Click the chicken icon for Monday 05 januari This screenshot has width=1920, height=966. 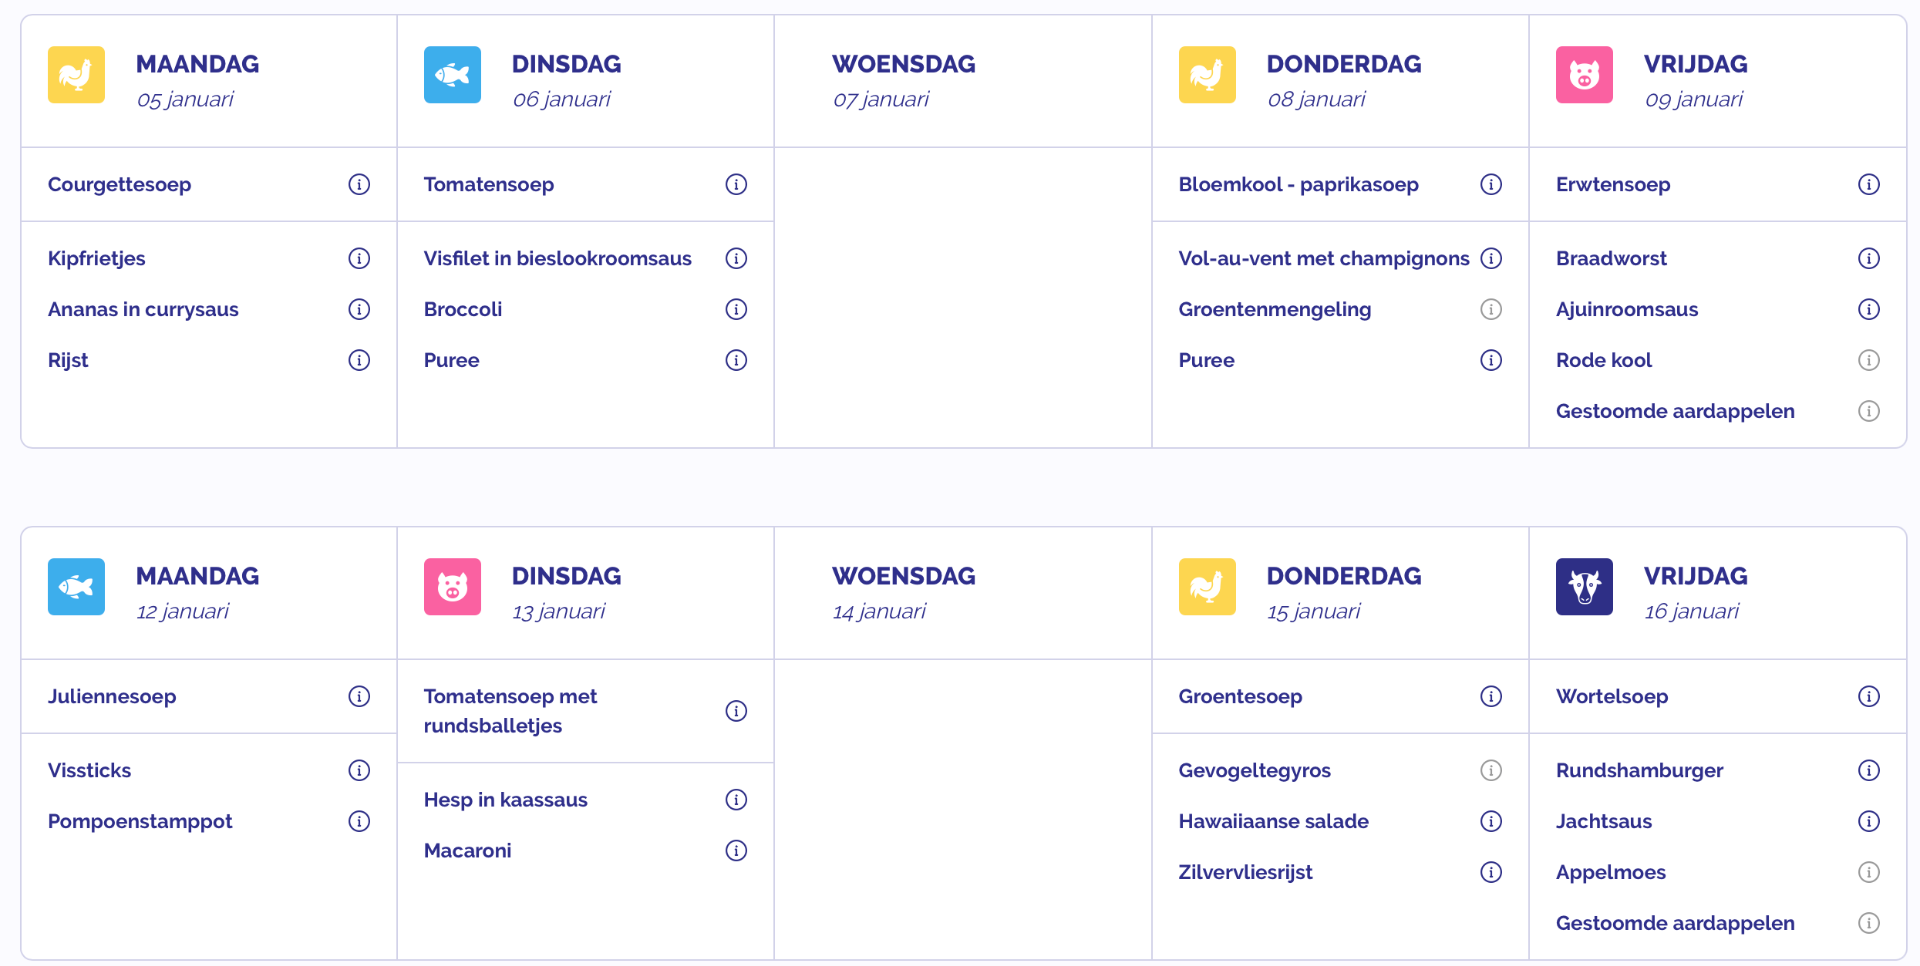[x=76, y=75]
